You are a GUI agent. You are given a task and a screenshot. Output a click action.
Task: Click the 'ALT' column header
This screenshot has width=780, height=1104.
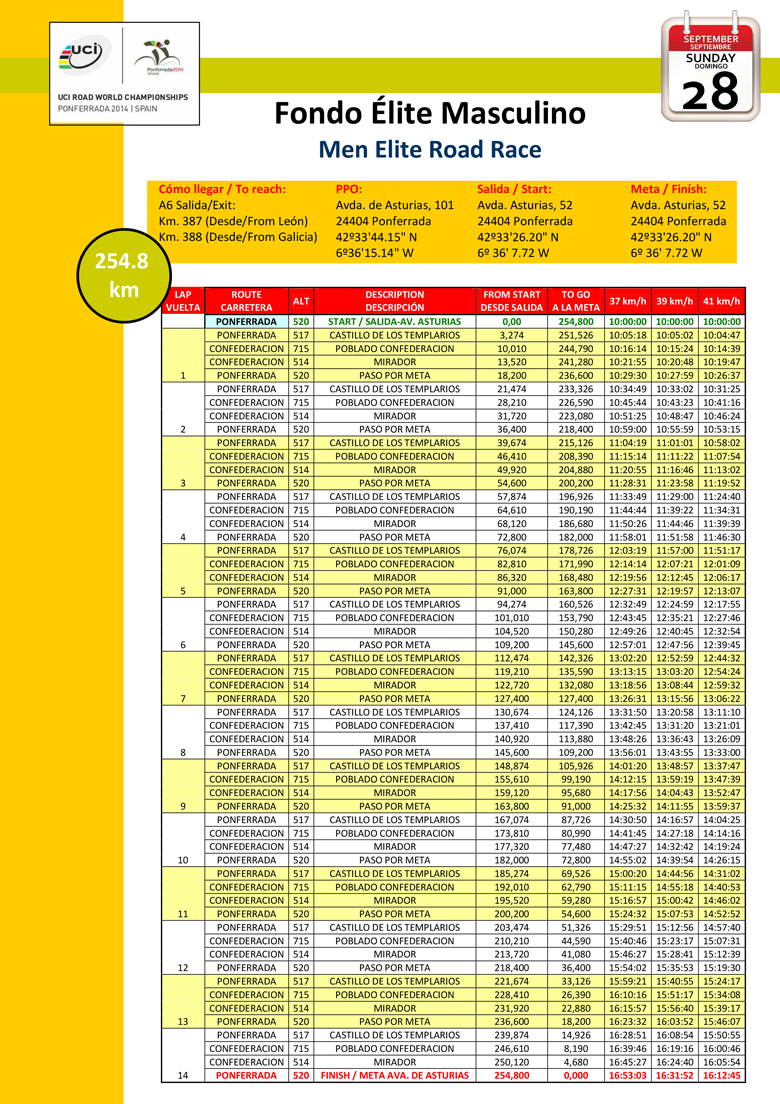point(301,301)
